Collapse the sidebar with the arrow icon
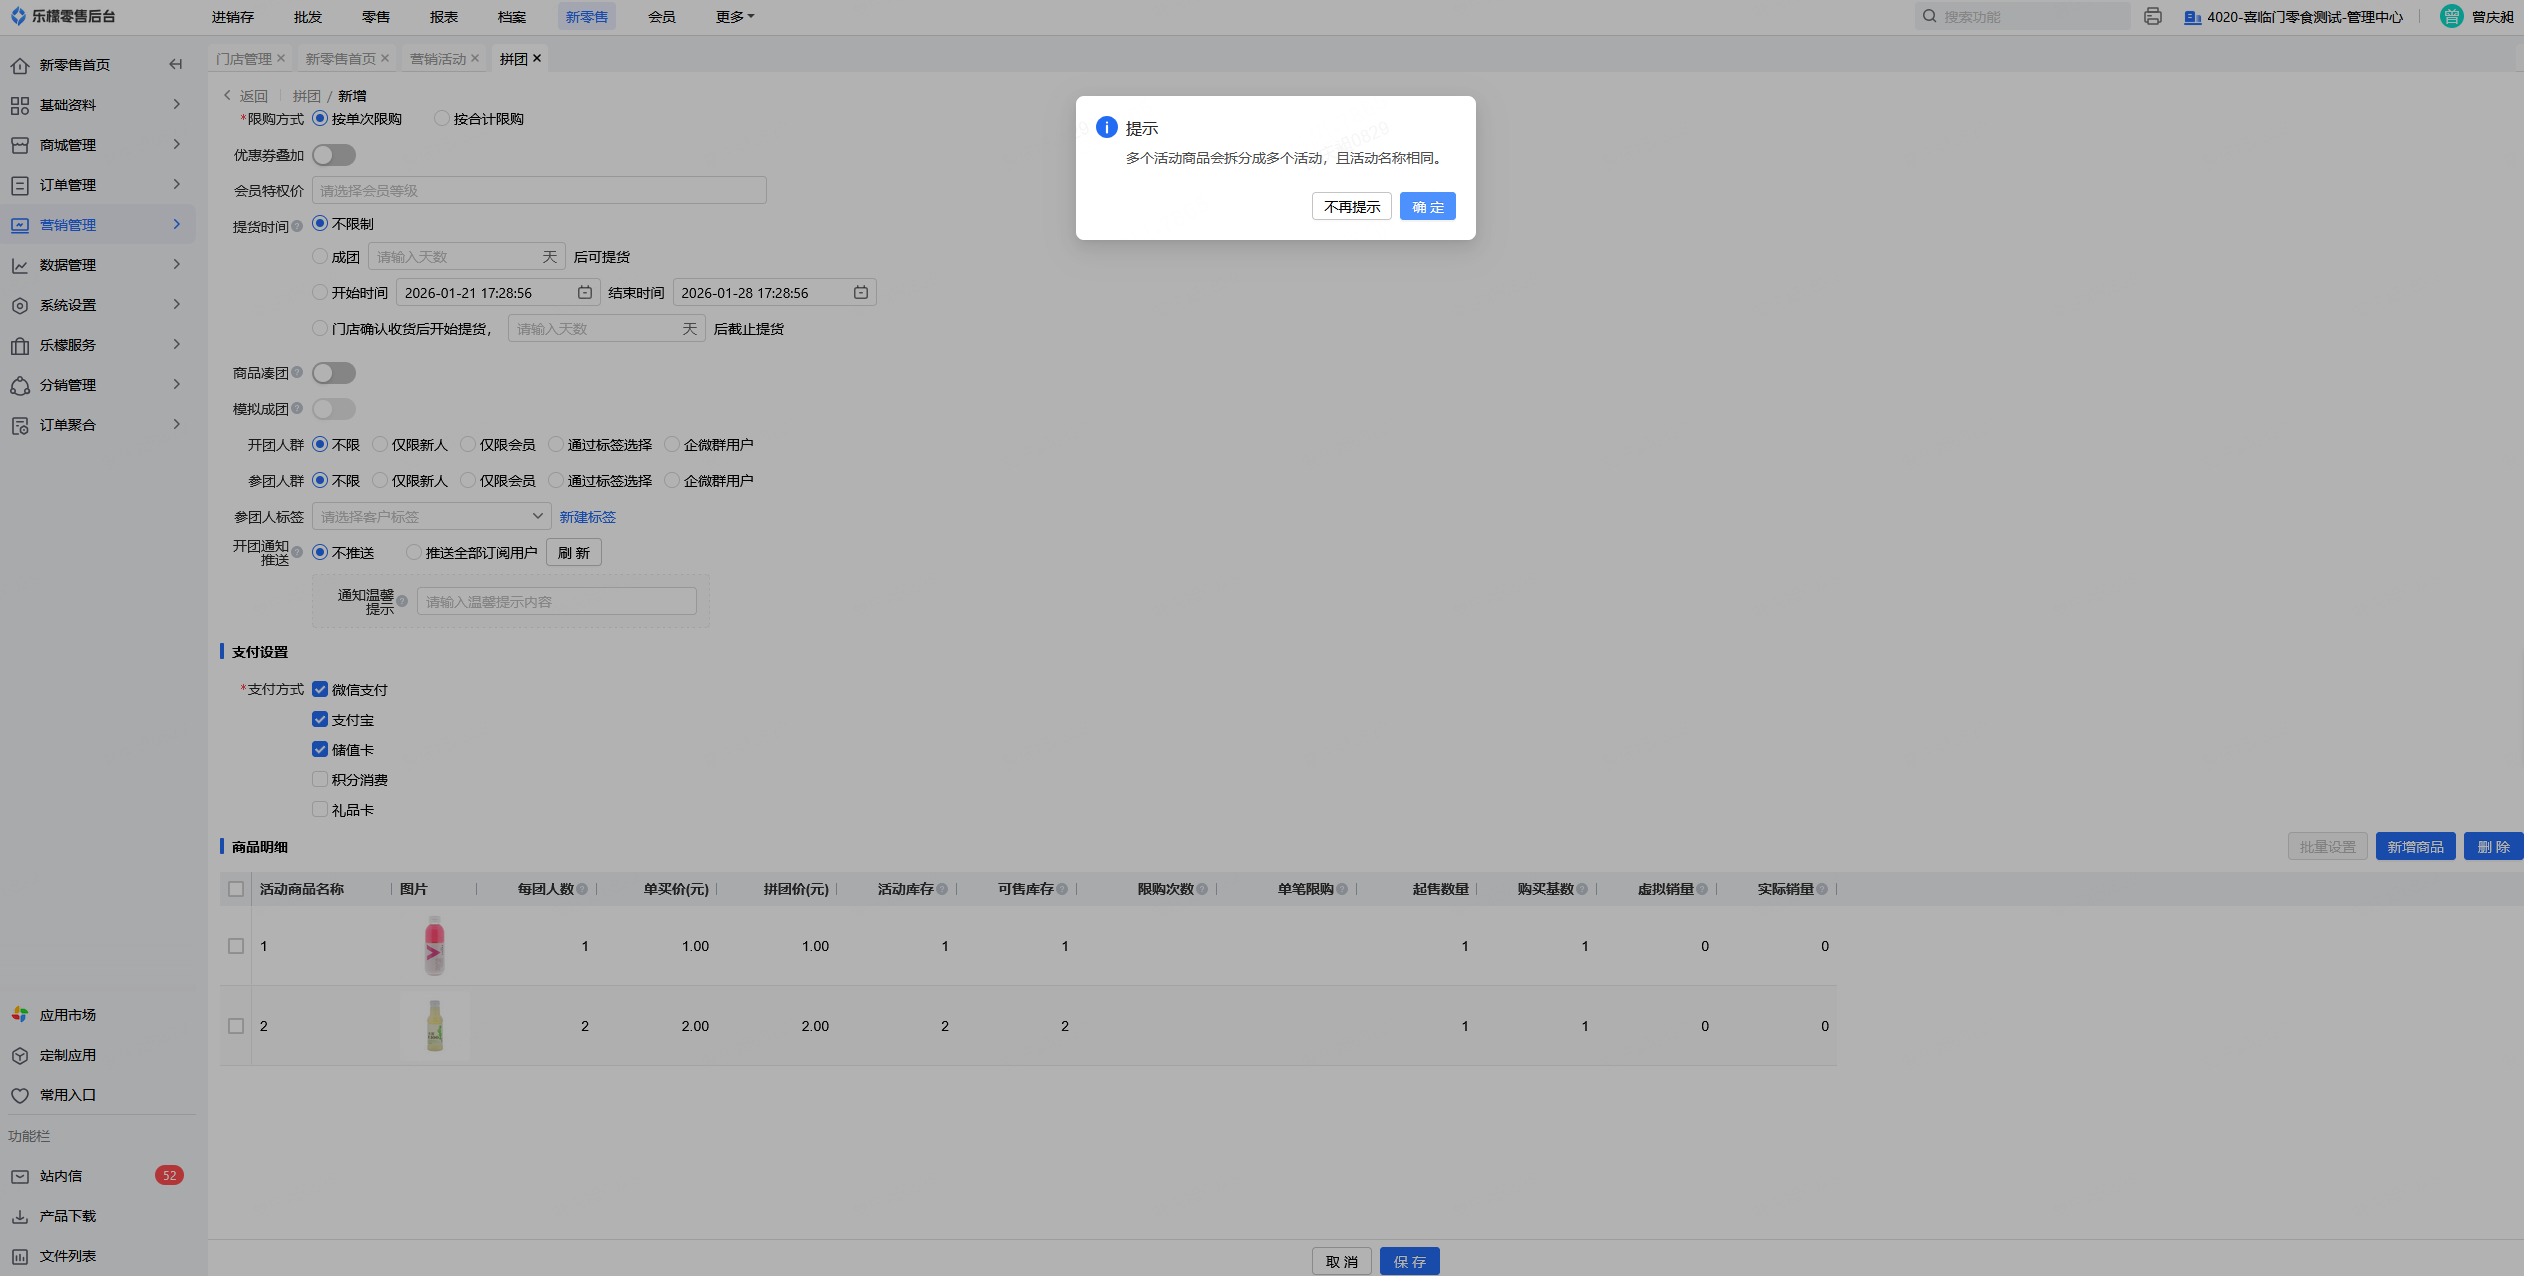Viewport: 2524px width, 1276px height. point(176,65)
